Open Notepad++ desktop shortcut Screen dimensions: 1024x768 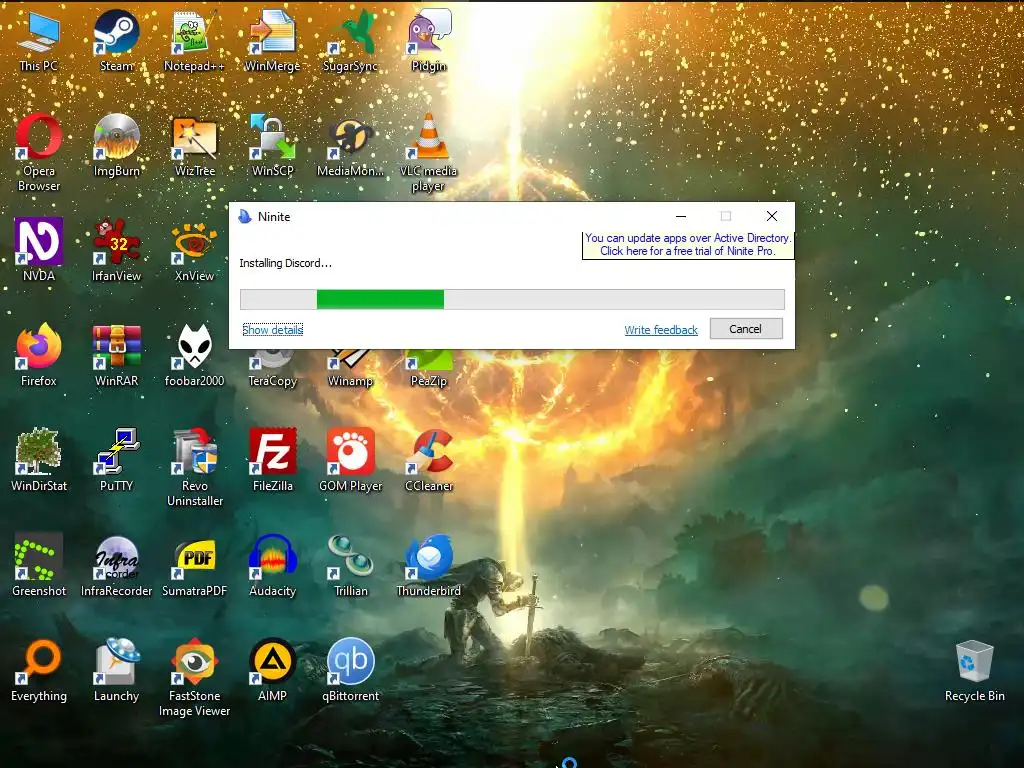(194, 39)
